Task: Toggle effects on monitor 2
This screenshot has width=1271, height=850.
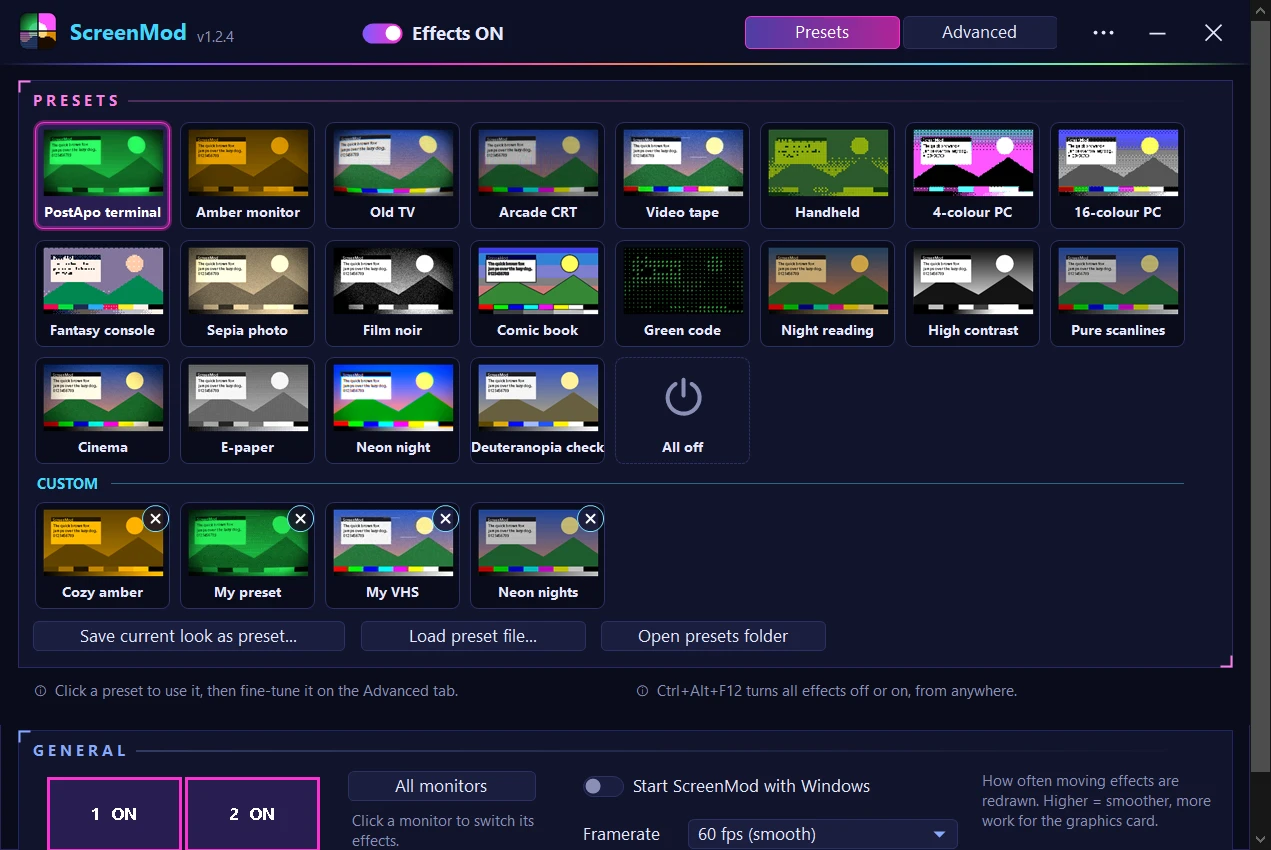Action: pos(252,814)
